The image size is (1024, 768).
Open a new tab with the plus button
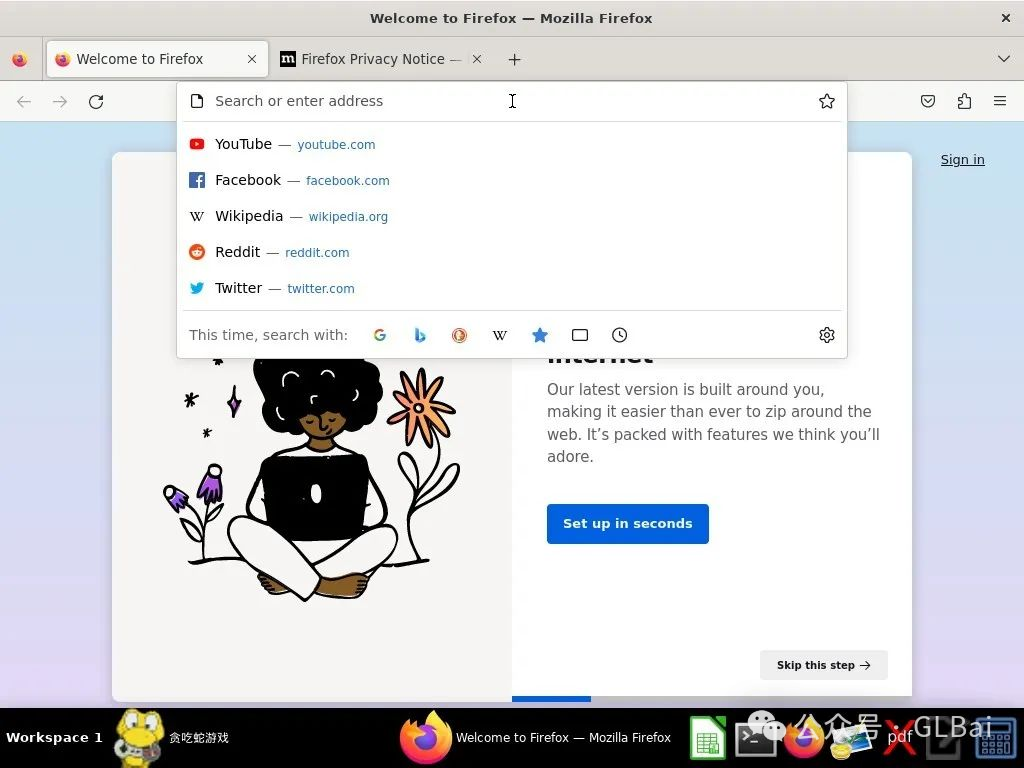(514, 59)
